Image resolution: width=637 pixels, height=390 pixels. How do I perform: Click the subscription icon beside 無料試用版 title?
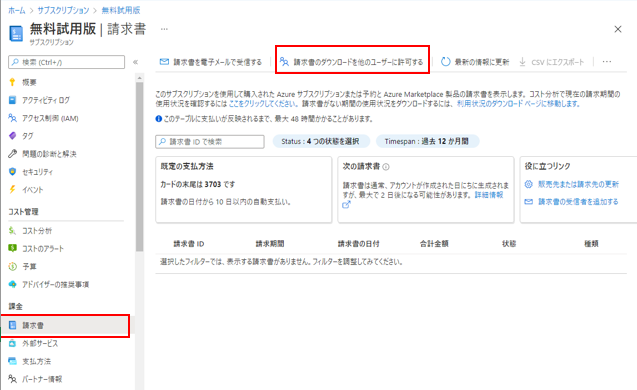[16, 34]
